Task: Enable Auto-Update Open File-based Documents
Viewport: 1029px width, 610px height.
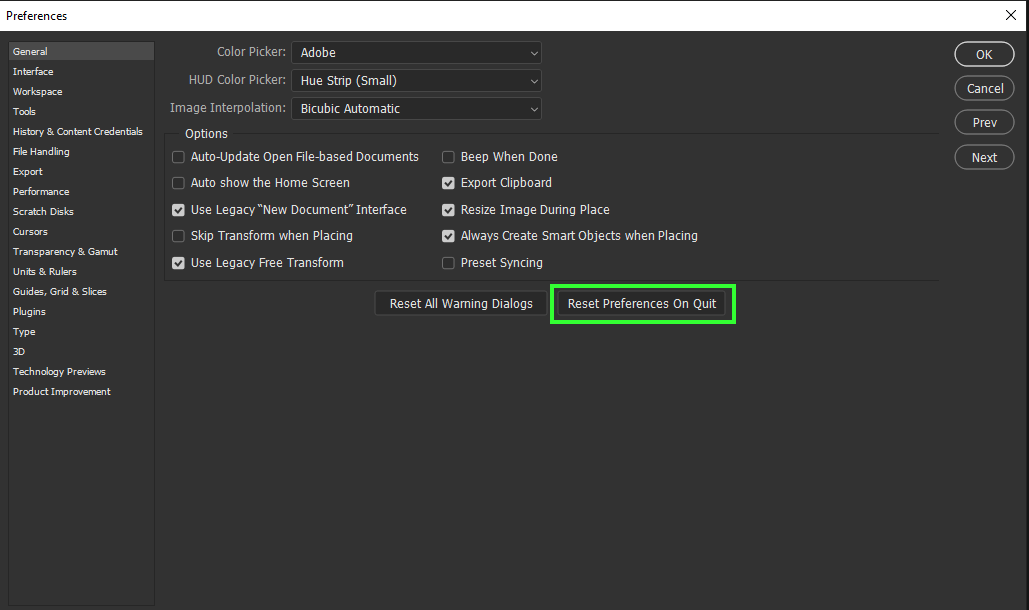Action: coord(178,157)
